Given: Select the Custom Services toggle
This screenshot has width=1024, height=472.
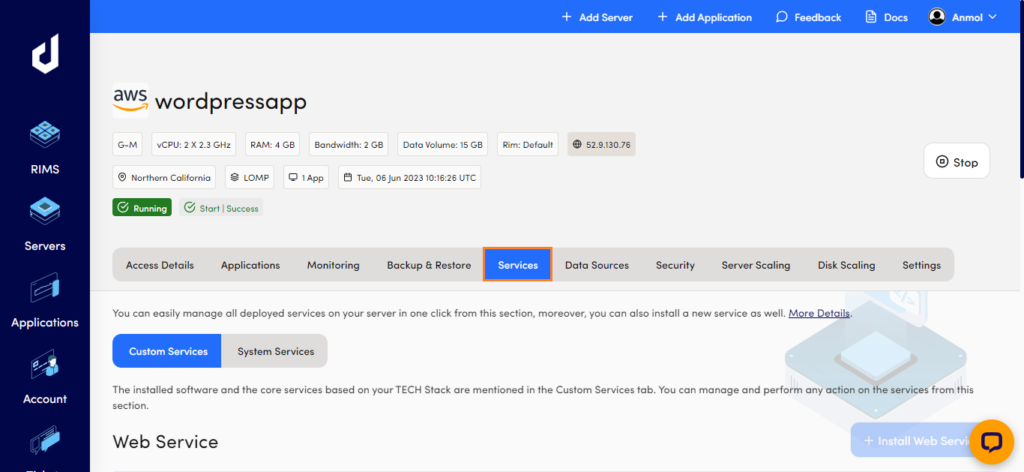Looking at the screenshot, I should 168,351.
